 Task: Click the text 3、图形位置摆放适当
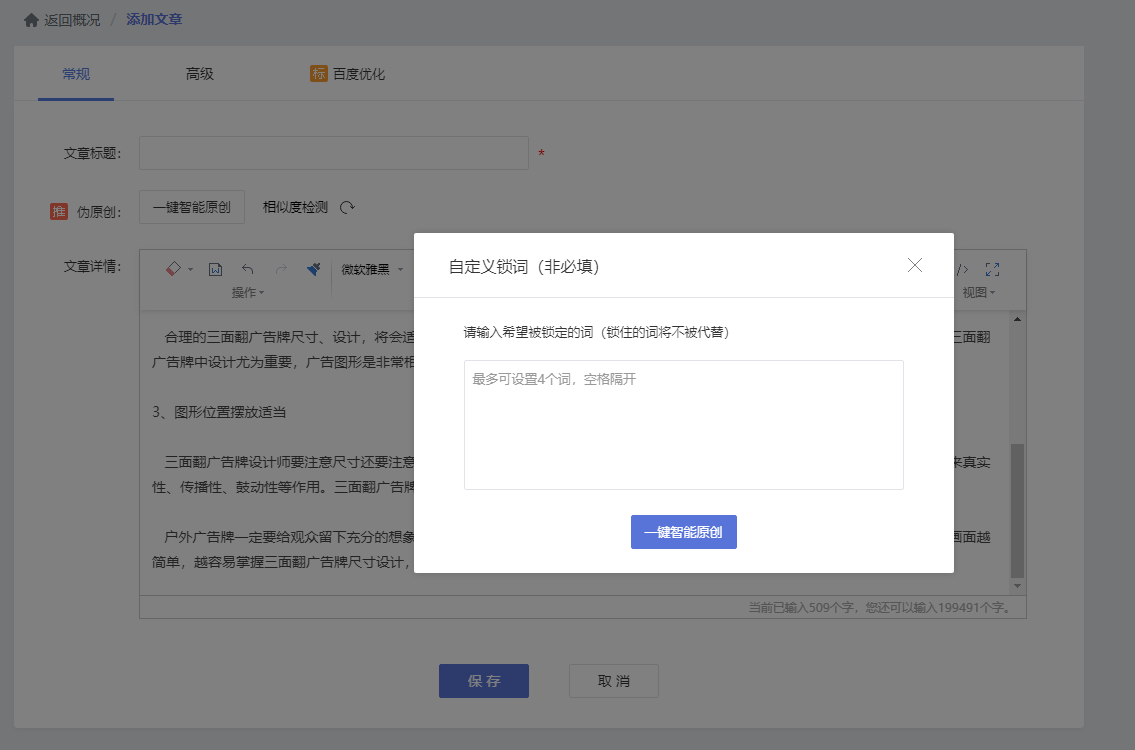219,412
